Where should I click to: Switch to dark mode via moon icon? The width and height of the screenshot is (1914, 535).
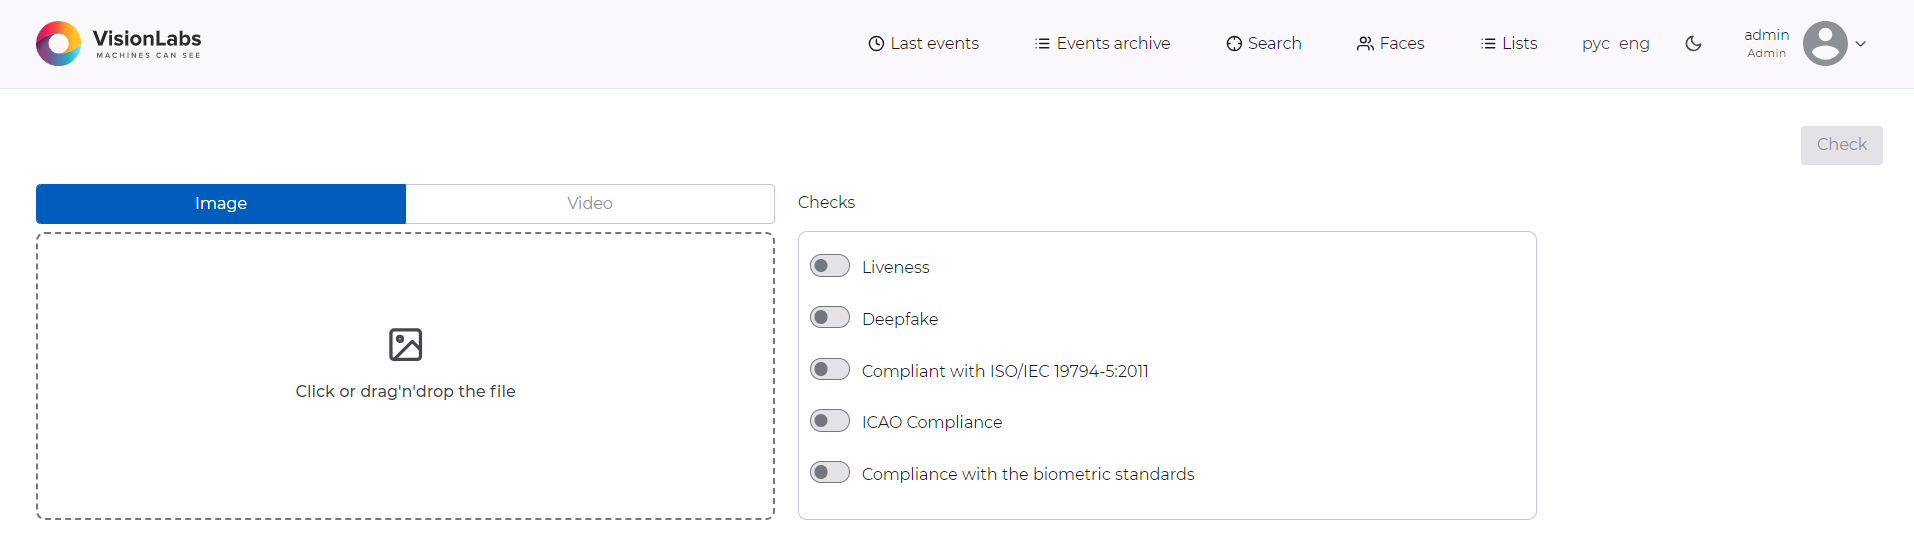1693,44
